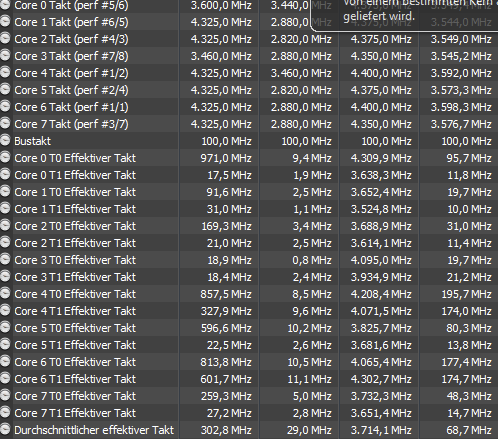Select the 'Bustakt' sensor label
This screenshot has width=498, height=439.
[33, 141]
